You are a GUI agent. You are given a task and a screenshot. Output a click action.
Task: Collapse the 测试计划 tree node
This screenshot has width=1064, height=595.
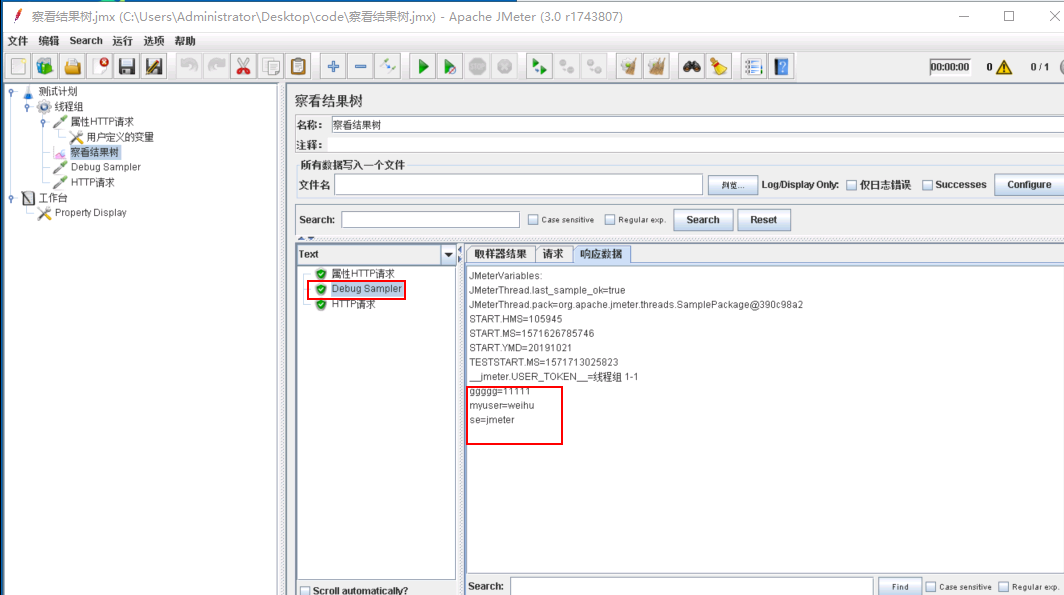[12, 92]
